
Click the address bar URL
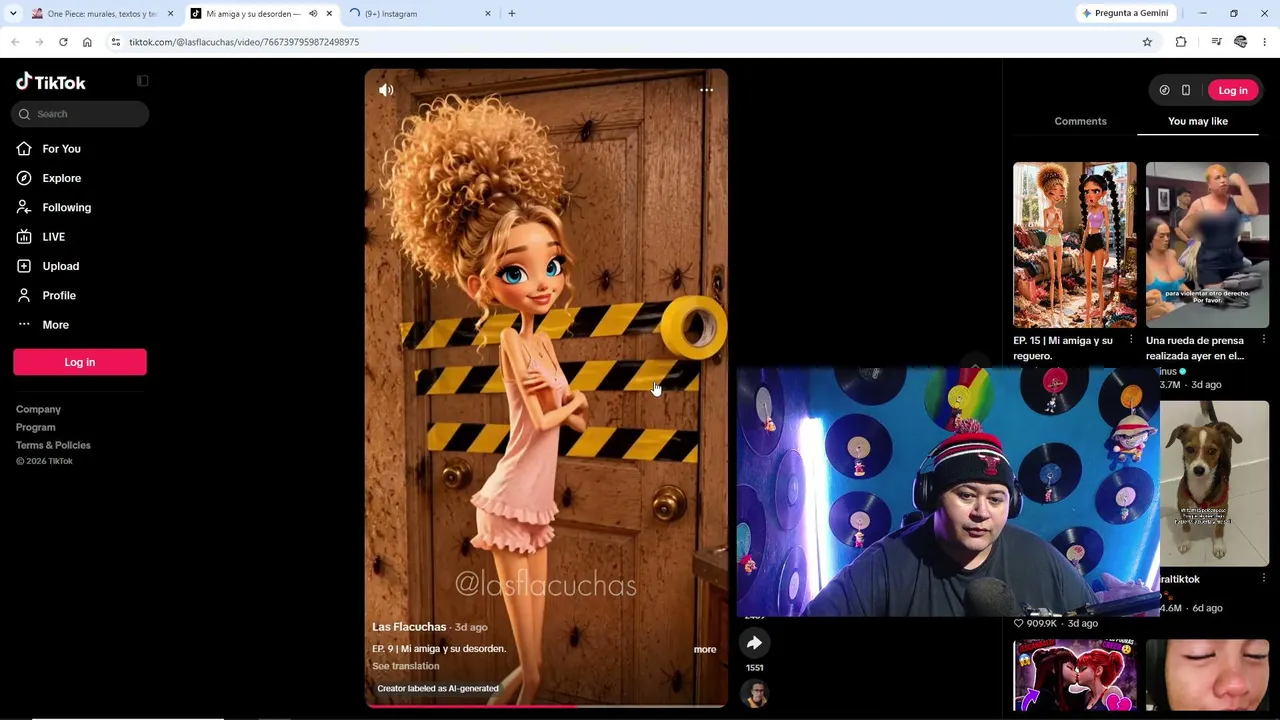(244, 42)
